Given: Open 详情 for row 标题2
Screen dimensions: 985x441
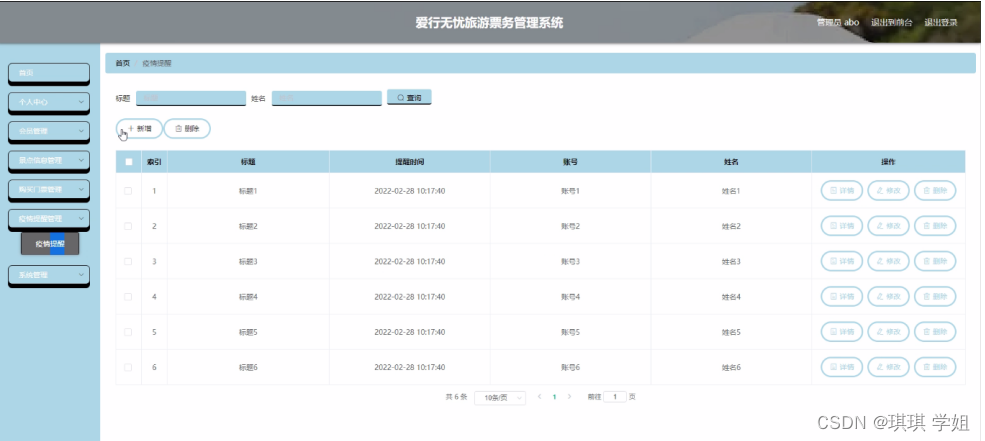Looking at the screenshot, I should [841, 226].
